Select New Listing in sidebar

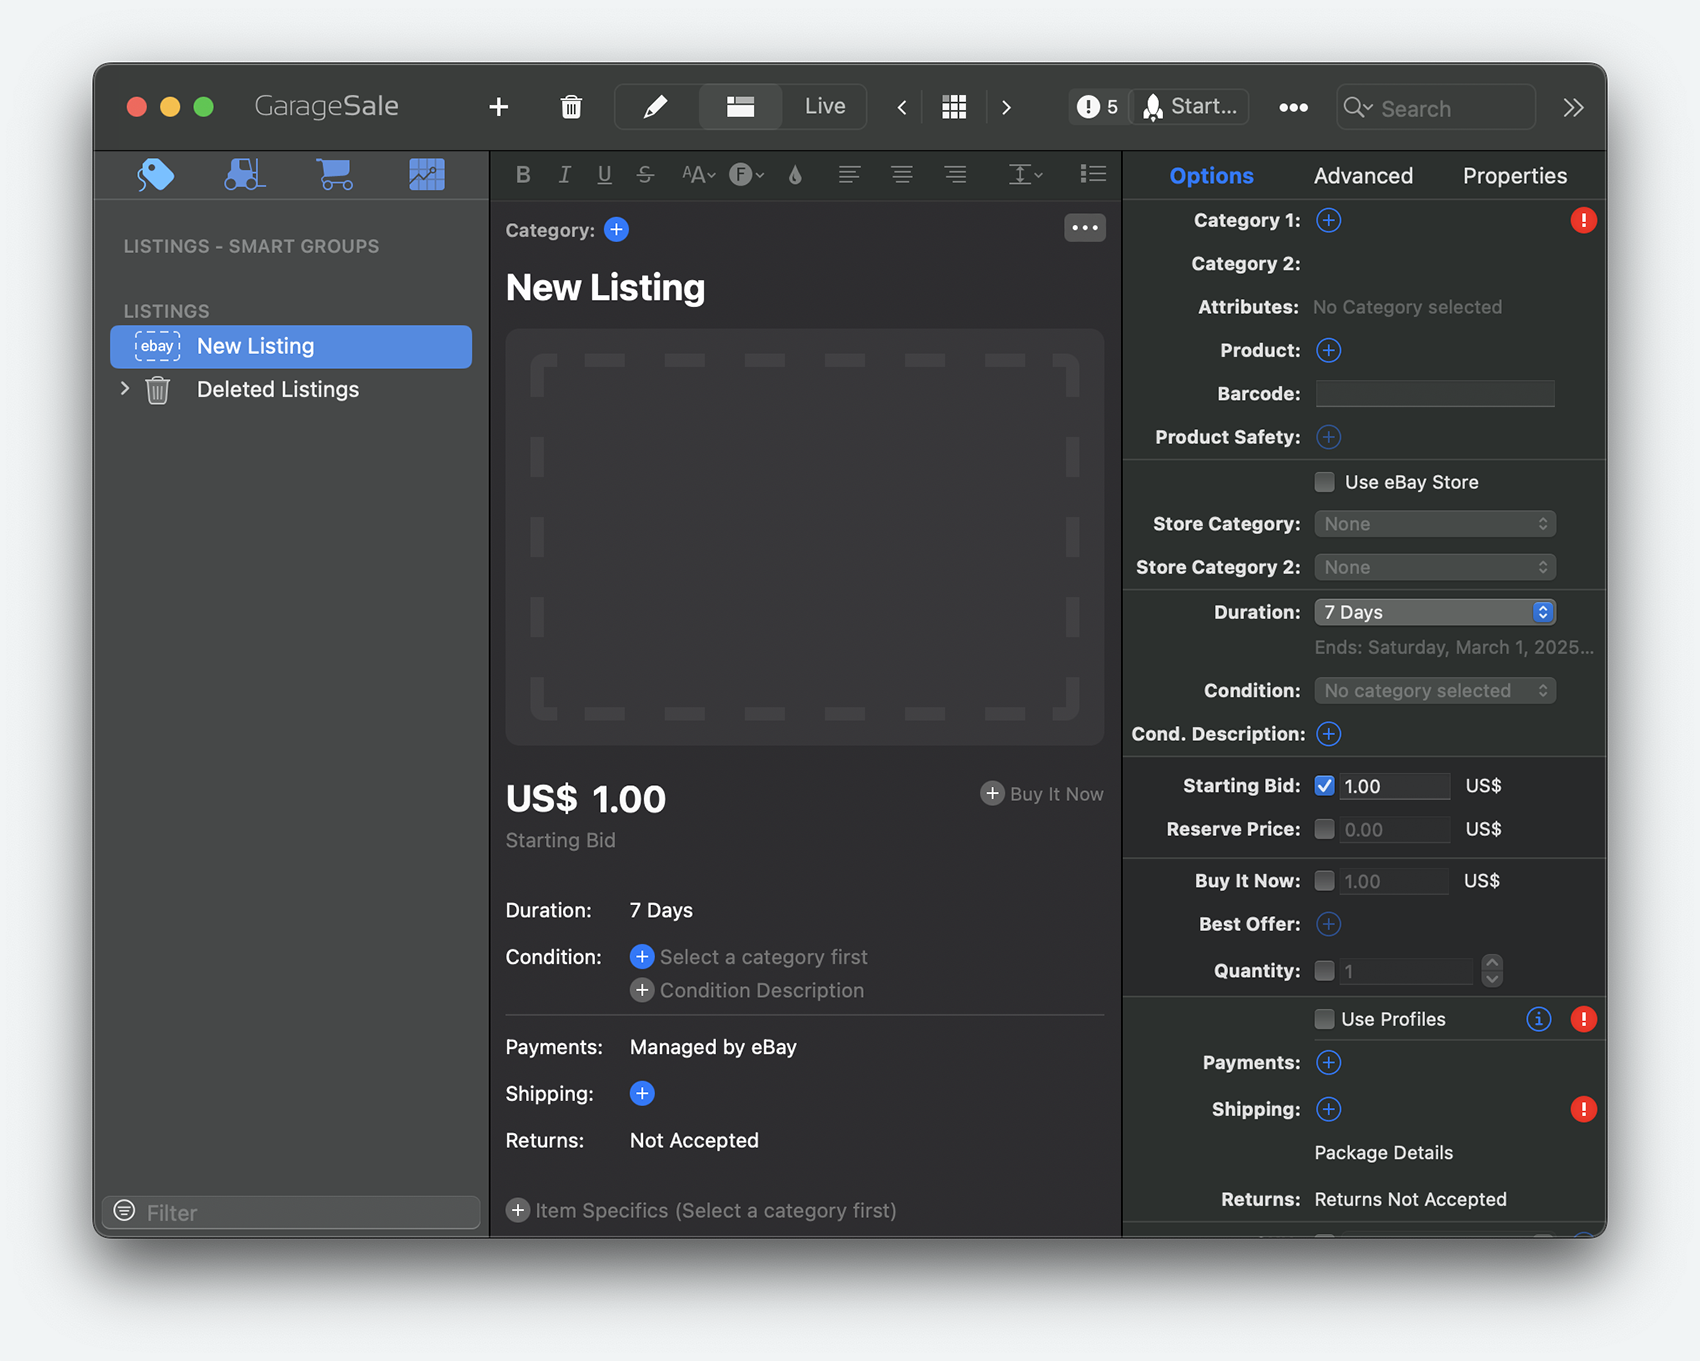click(x=291, y=346)
